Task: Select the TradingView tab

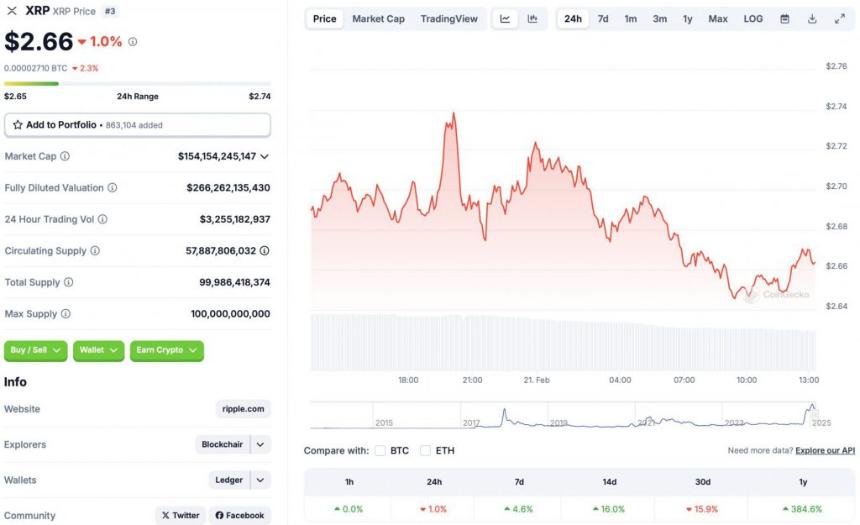Action: (449, 19)
